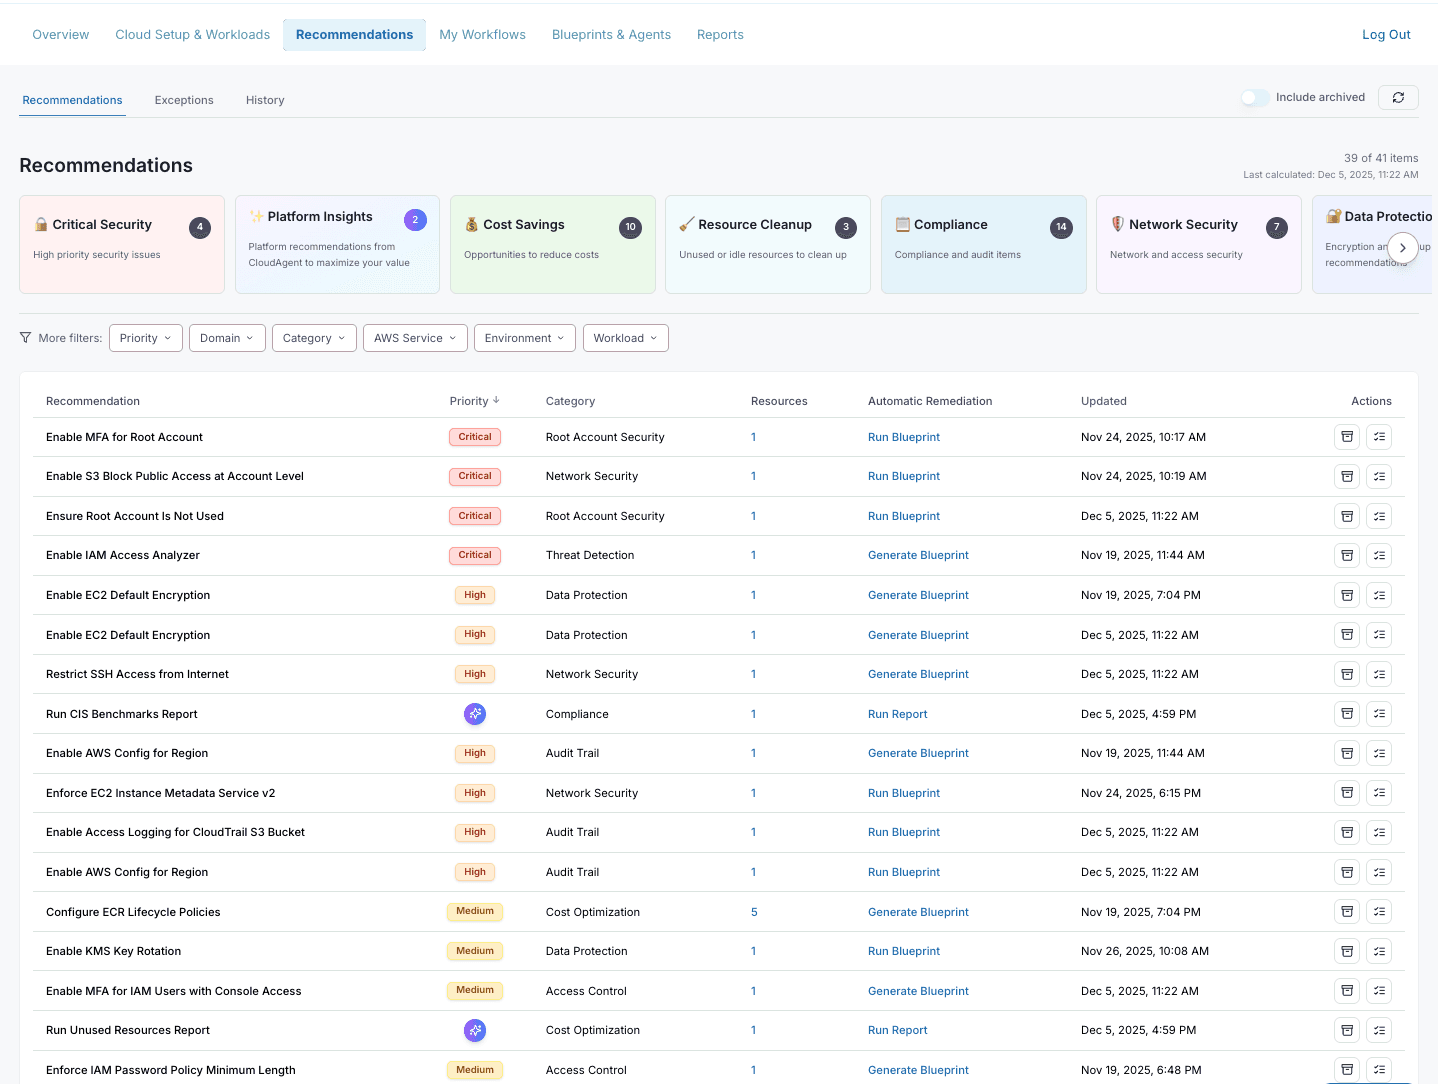1438x1084 pixels.
Task: Archive the "Enable MFA for Root Account" recommendation
Action: tap(1346, 437)
